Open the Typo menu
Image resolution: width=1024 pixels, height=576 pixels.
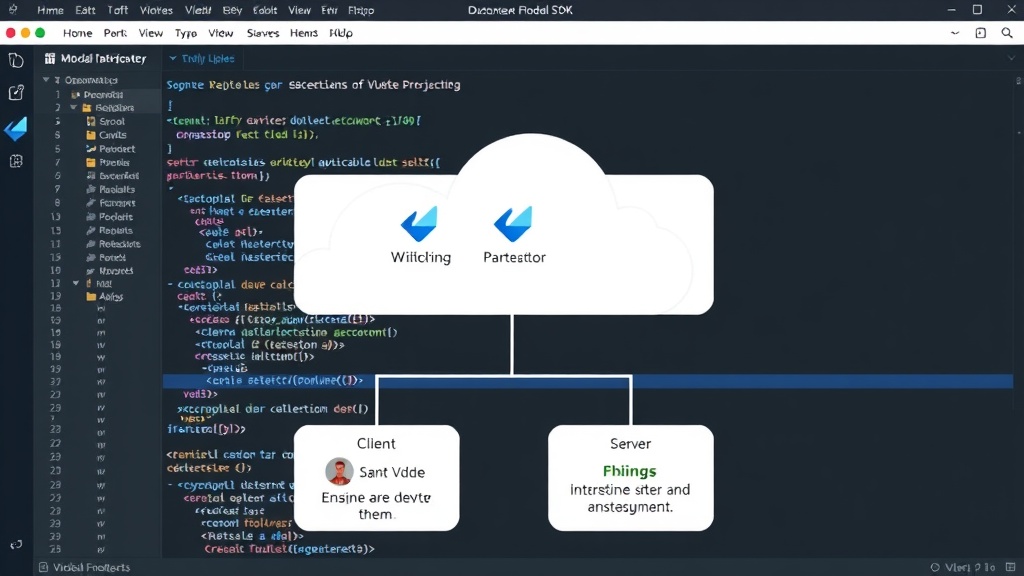pos(185,33)
